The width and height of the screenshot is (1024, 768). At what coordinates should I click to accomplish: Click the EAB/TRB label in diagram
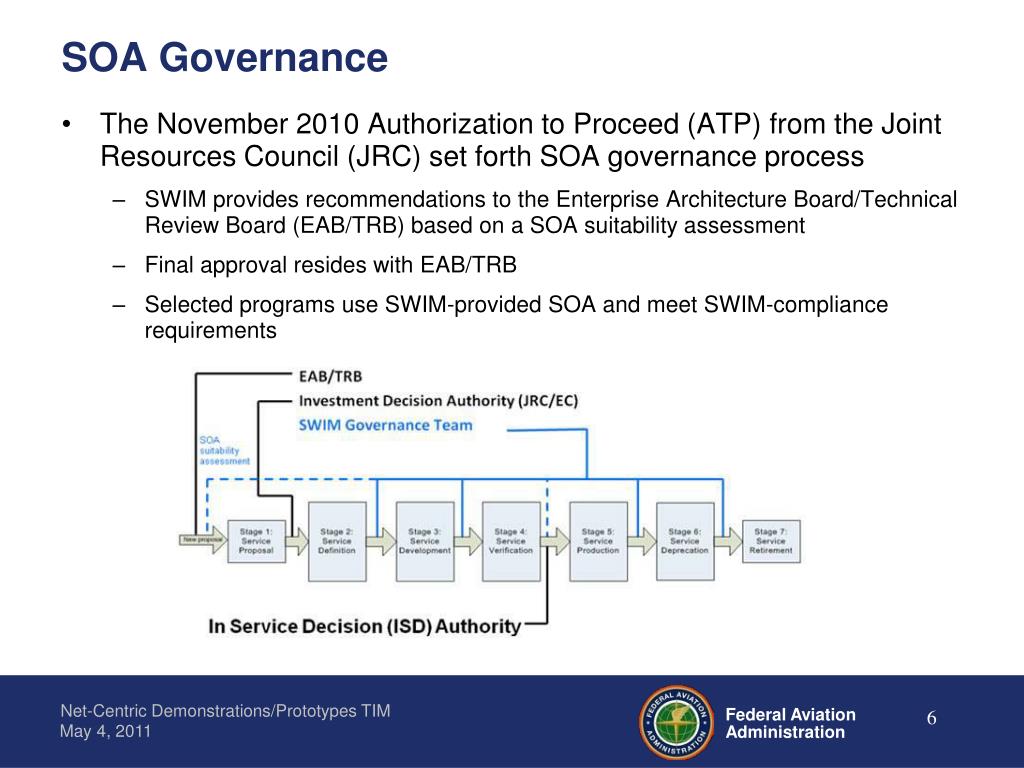[x=330, y=376]
